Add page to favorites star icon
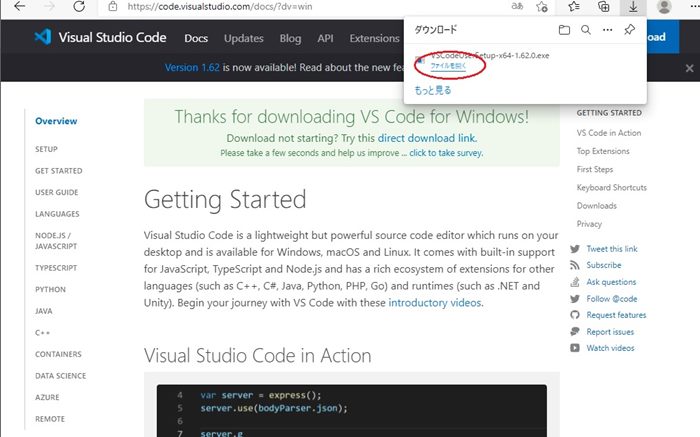700x437 pixels. point(542,6)
